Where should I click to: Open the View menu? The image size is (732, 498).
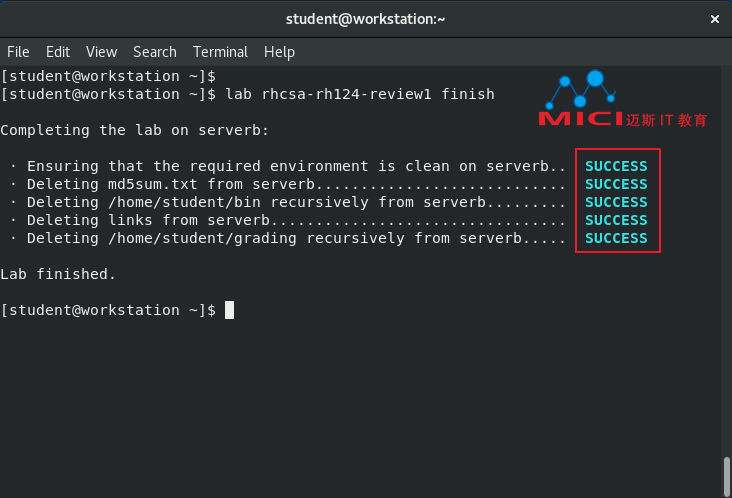(101, 52)
